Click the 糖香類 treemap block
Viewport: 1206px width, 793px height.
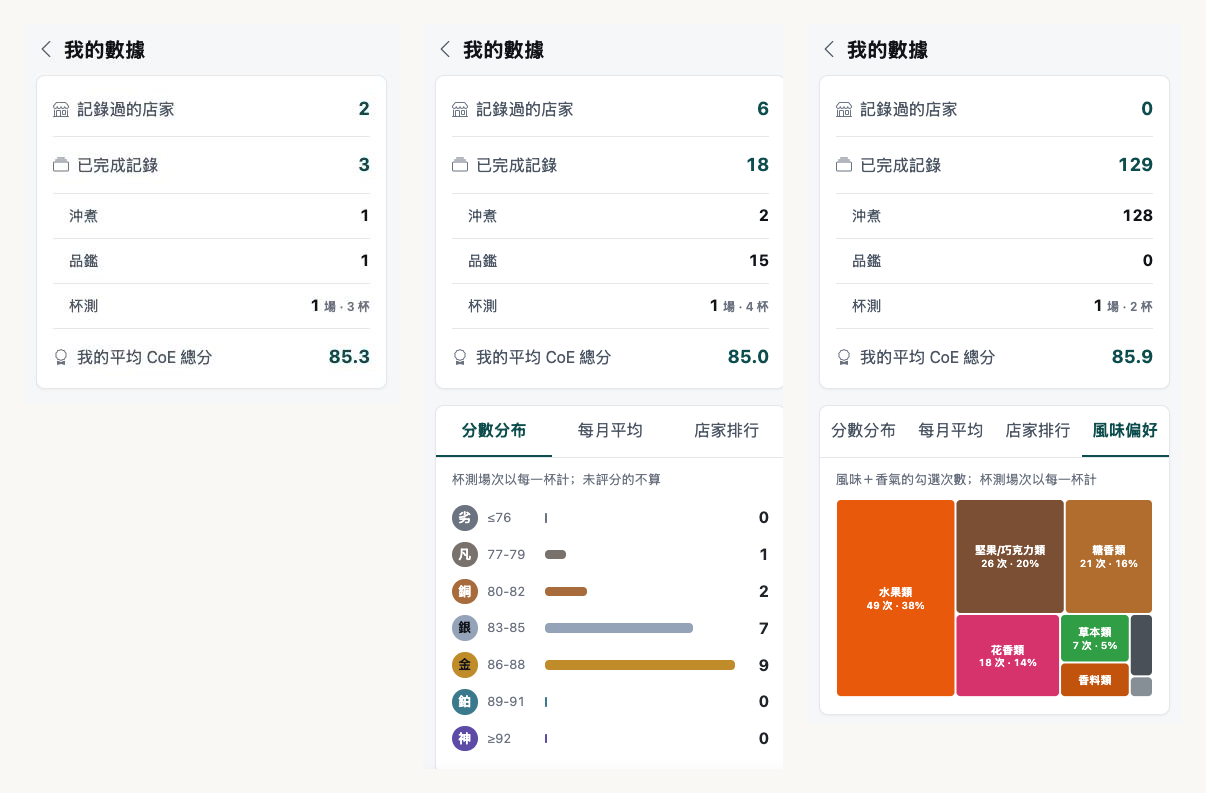1109,556
